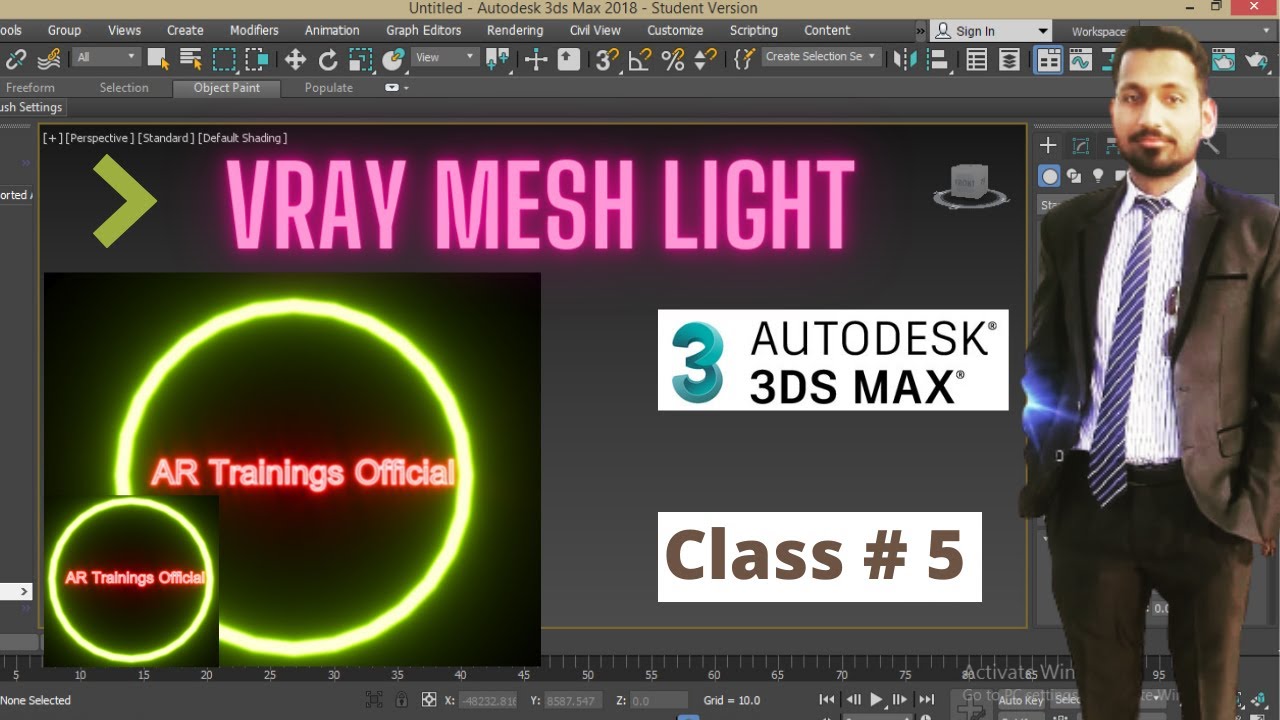The width and height of the screenshot is (1280, 720).
Task: Switch to the Object Paint ribbon tab
Action: [227, 88]
